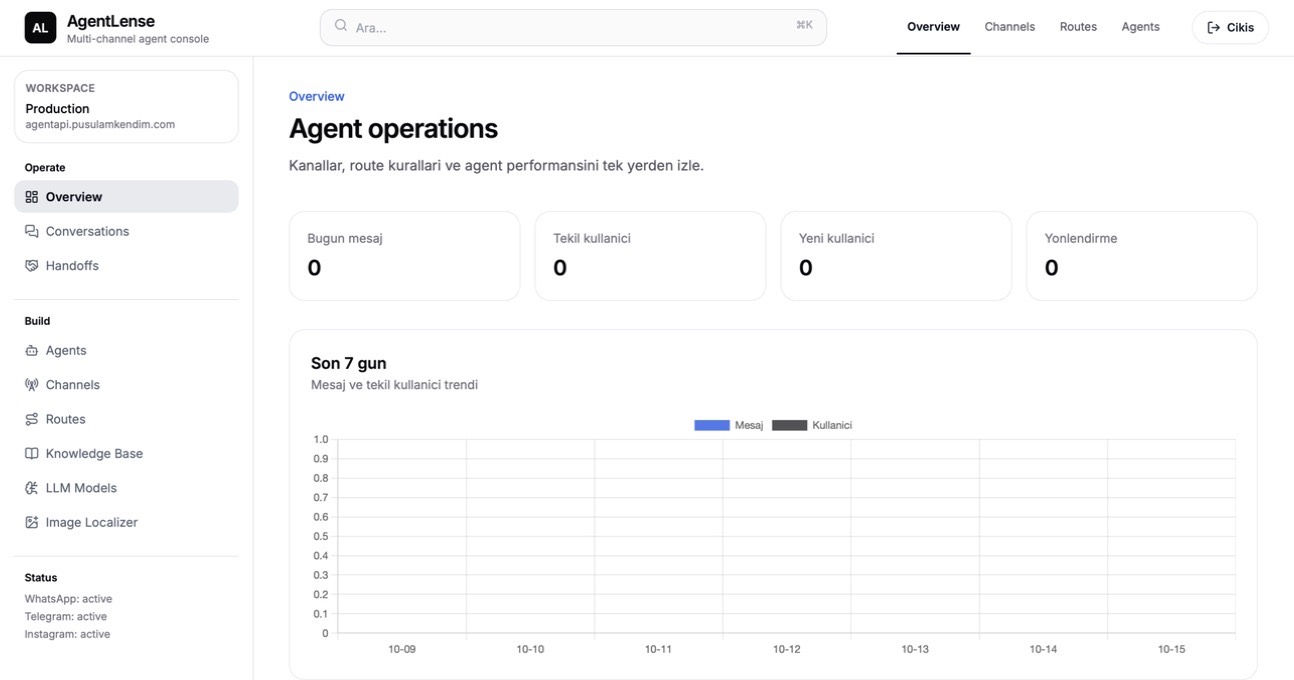Viewport: 1294px width, 680px height.
Task: Click the Overview grid icon in sidebar
Action: click(x=32, y=197)
